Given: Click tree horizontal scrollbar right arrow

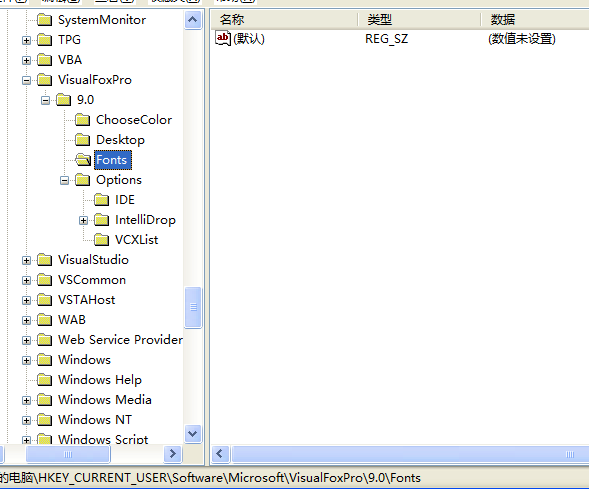Looking at the screenshot, I should (173, 454).
